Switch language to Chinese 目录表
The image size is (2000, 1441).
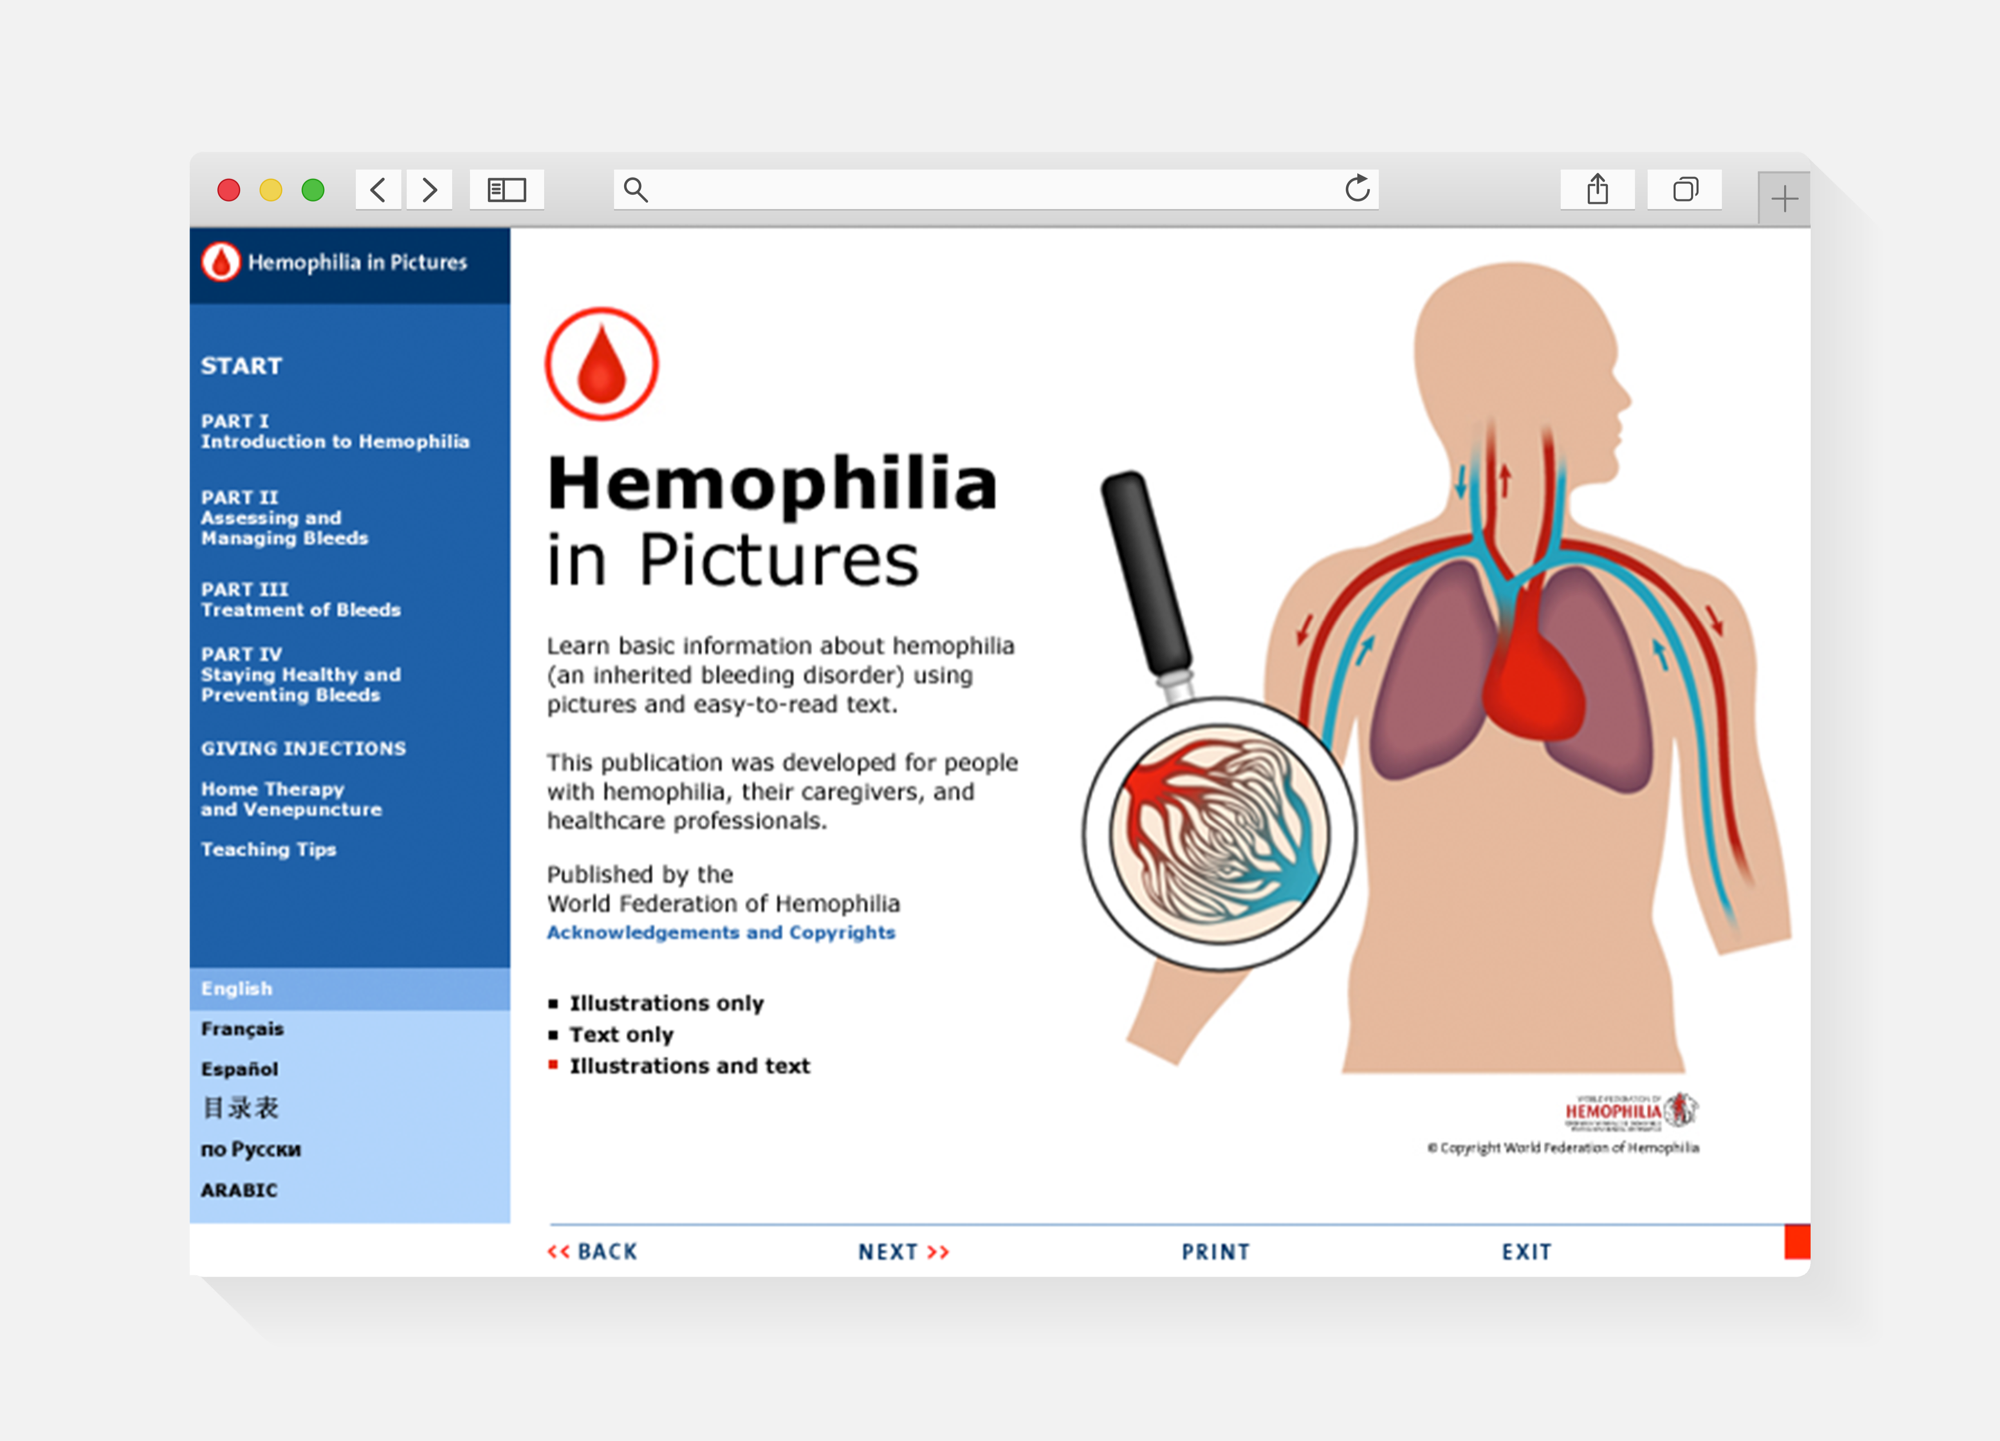click(x=240, y=1108)
